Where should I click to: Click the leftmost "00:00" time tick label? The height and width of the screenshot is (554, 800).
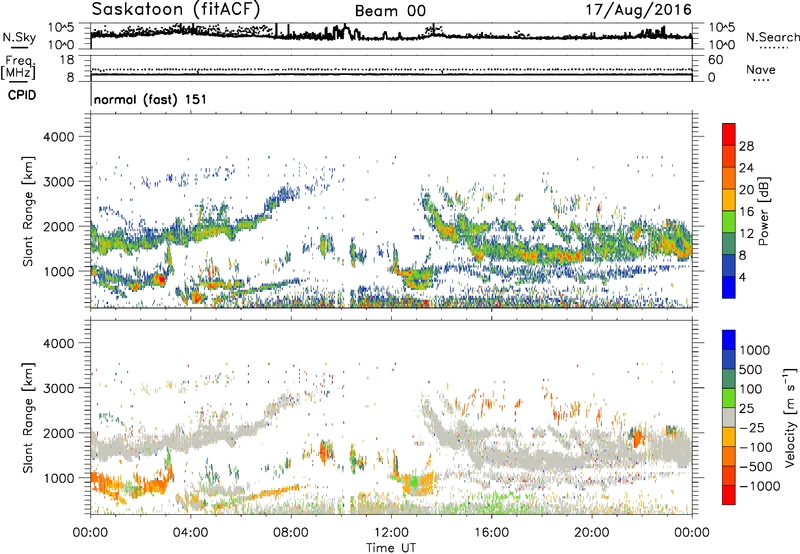(x=90, y=533)
